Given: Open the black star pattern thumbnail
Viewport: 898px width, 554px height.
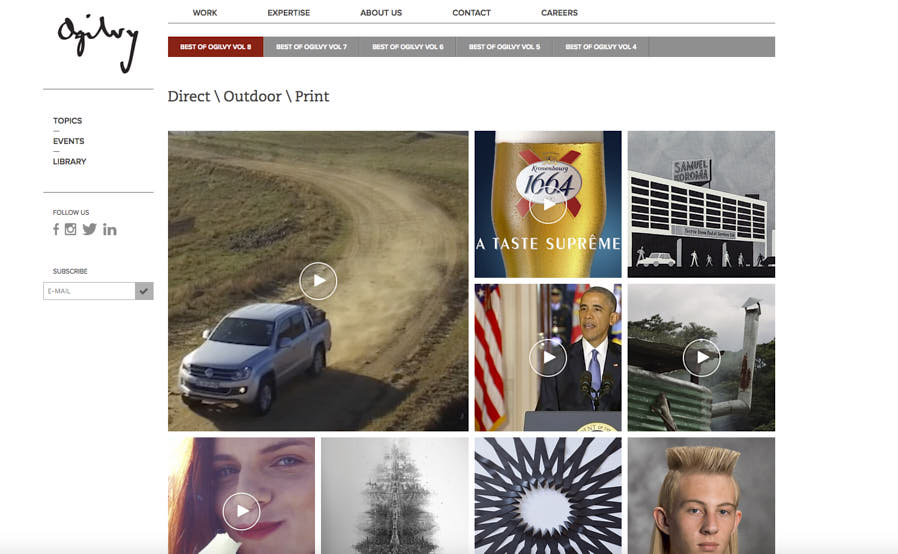Looking at the screenshot, I should pyautogui.click(x=548, y=496).
